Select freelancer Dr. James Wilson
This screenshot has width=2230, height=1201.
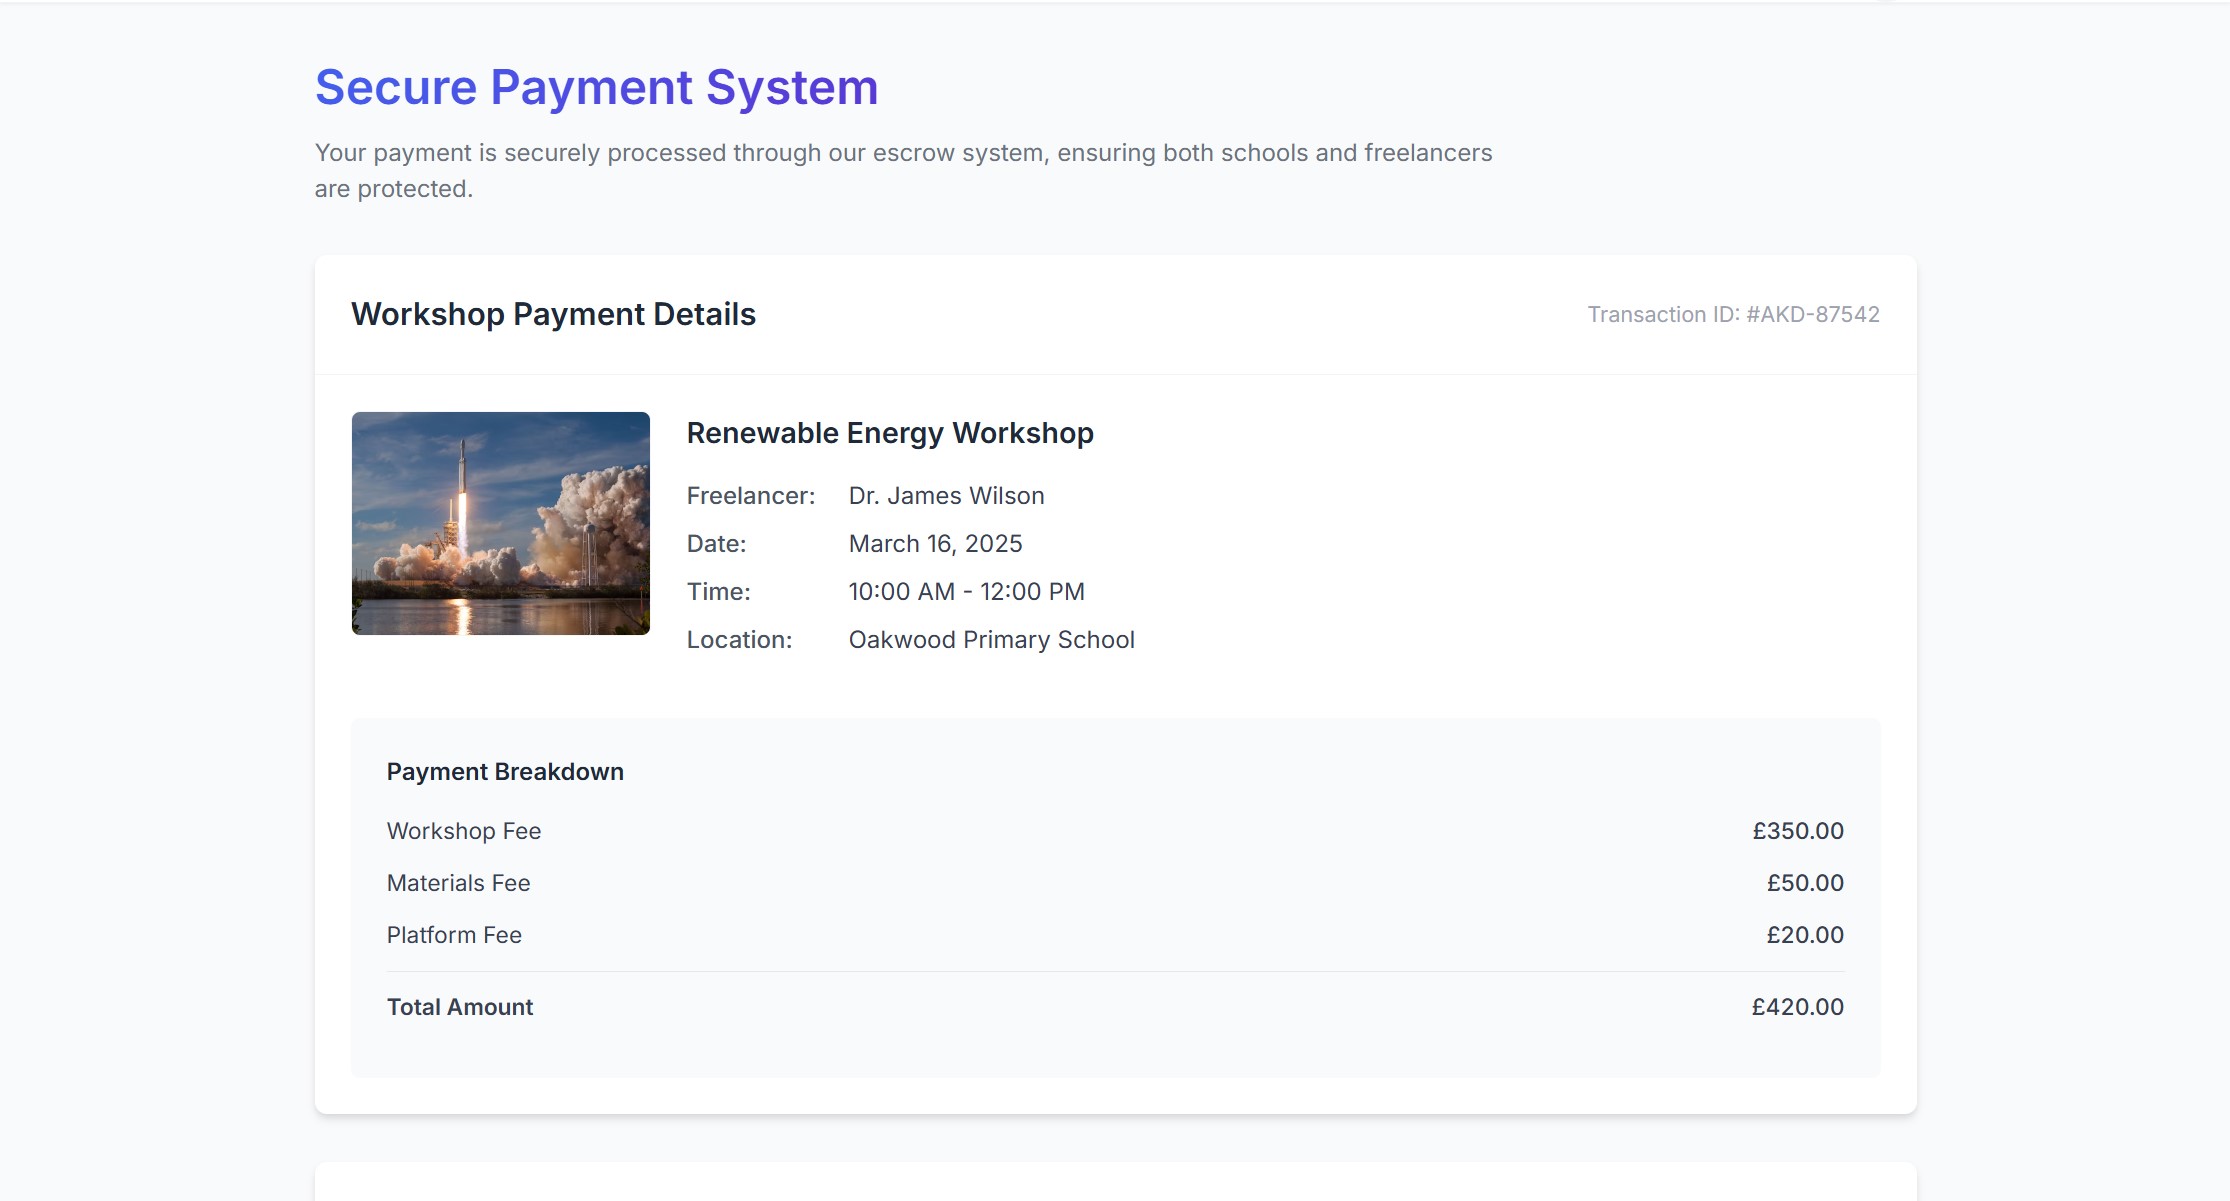945,495
